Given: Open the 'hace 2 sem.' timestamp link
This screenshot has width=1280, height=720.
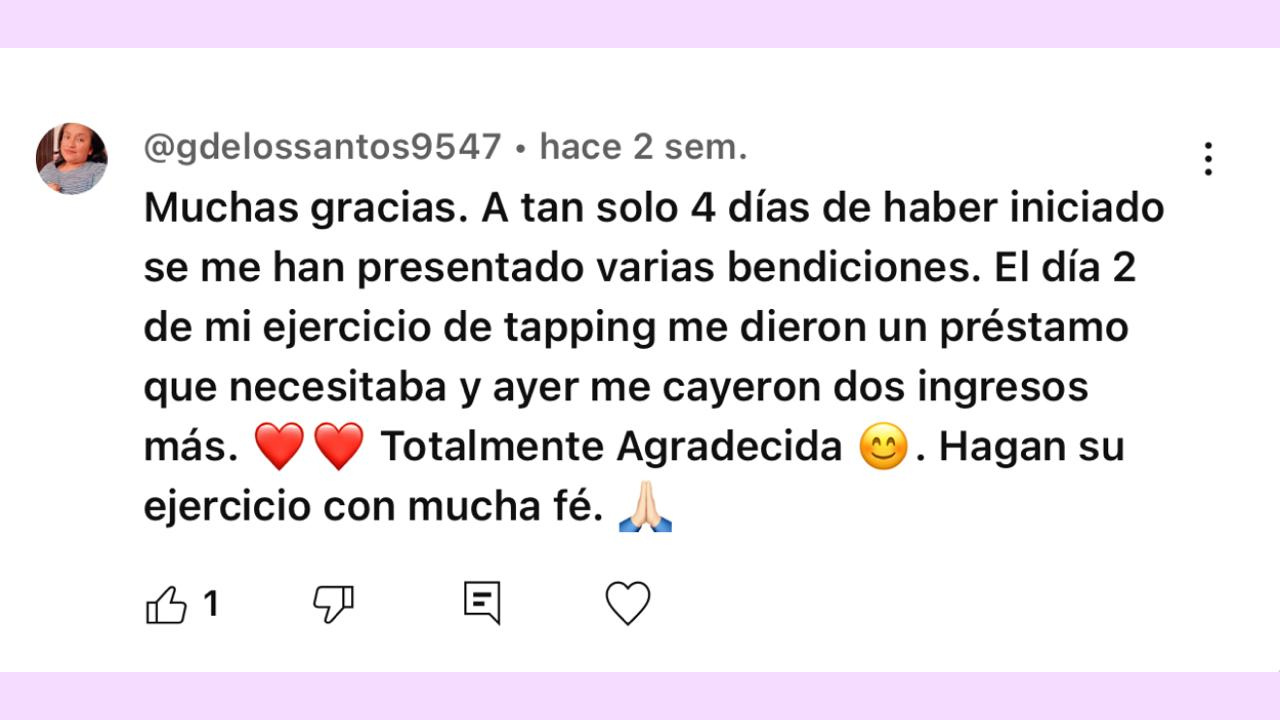Looking at the screenshot, I should tap(643, 148).
